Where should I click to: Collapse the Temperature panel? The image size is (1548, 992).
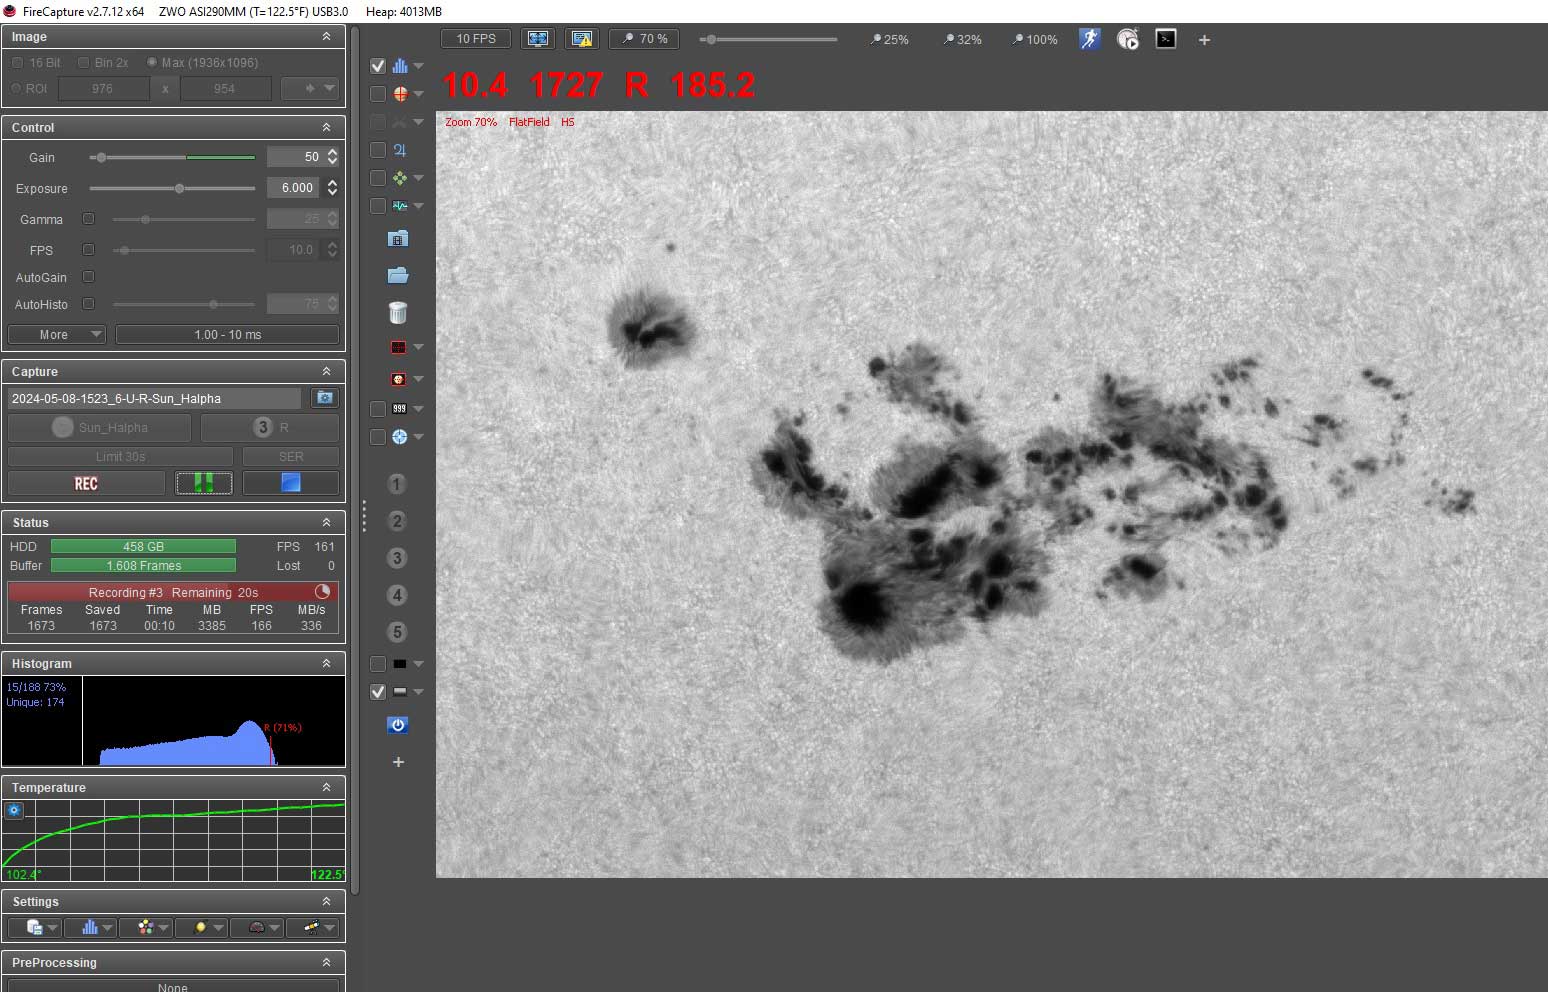326,788
